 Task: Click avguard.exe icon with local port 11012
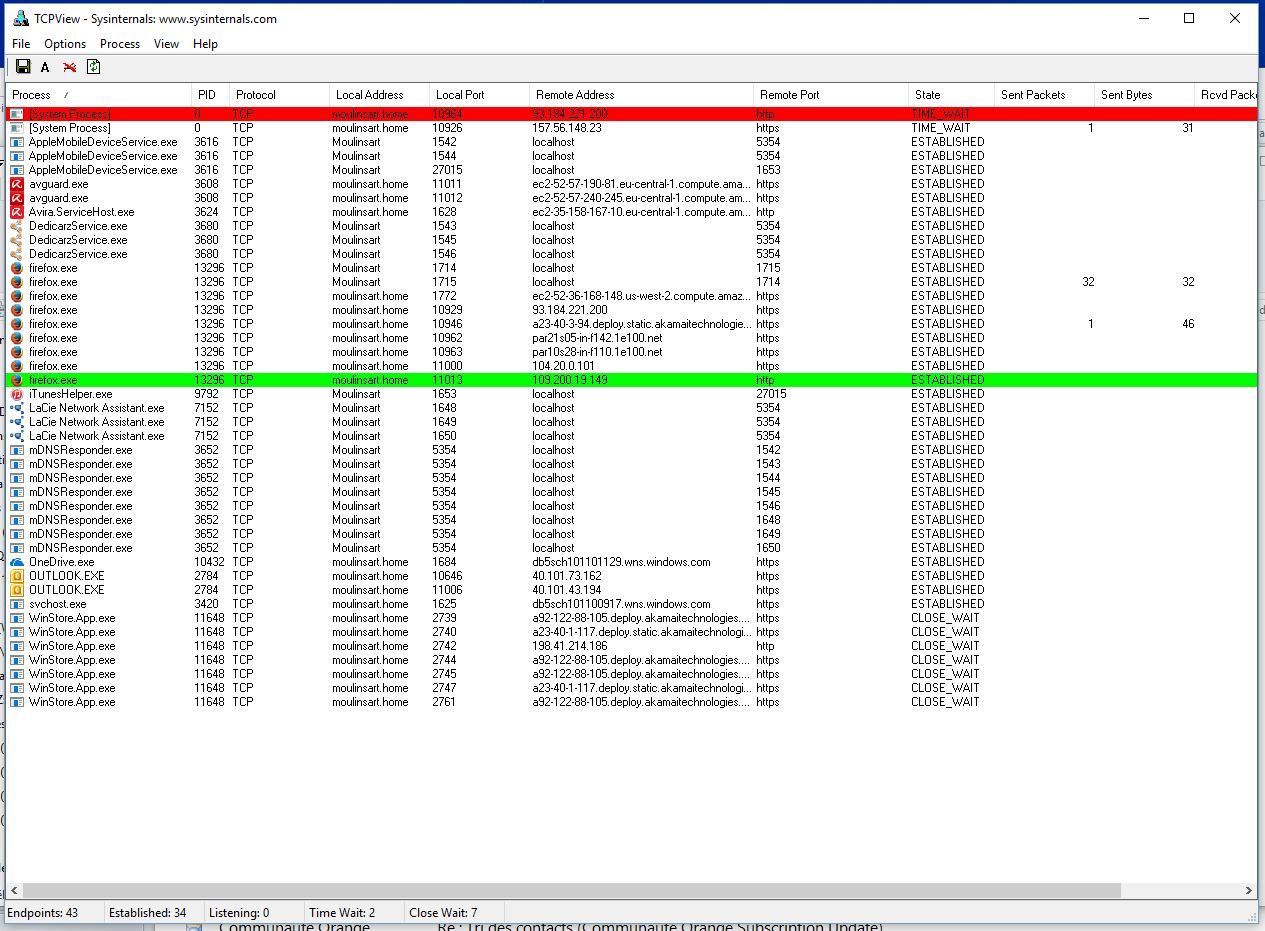(x=17, y=198)
